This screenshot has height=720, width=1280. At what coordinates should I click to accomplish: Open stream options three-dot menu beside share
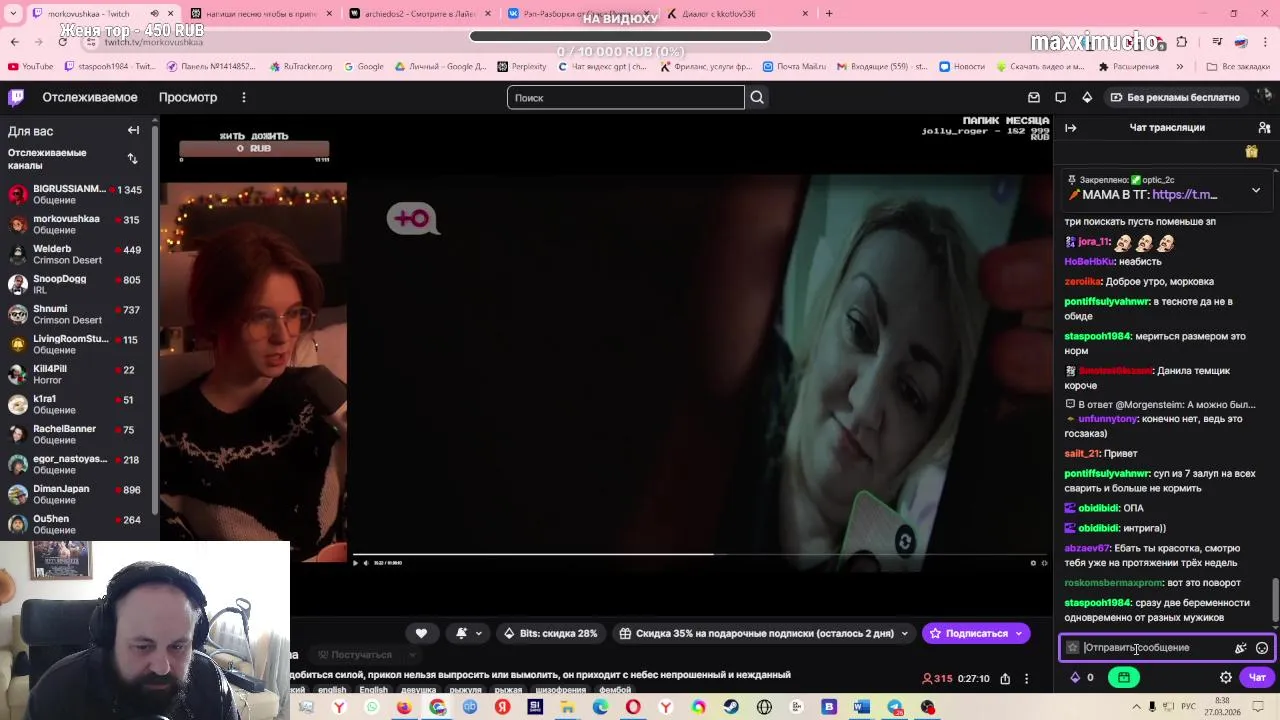click(1026, 678)
